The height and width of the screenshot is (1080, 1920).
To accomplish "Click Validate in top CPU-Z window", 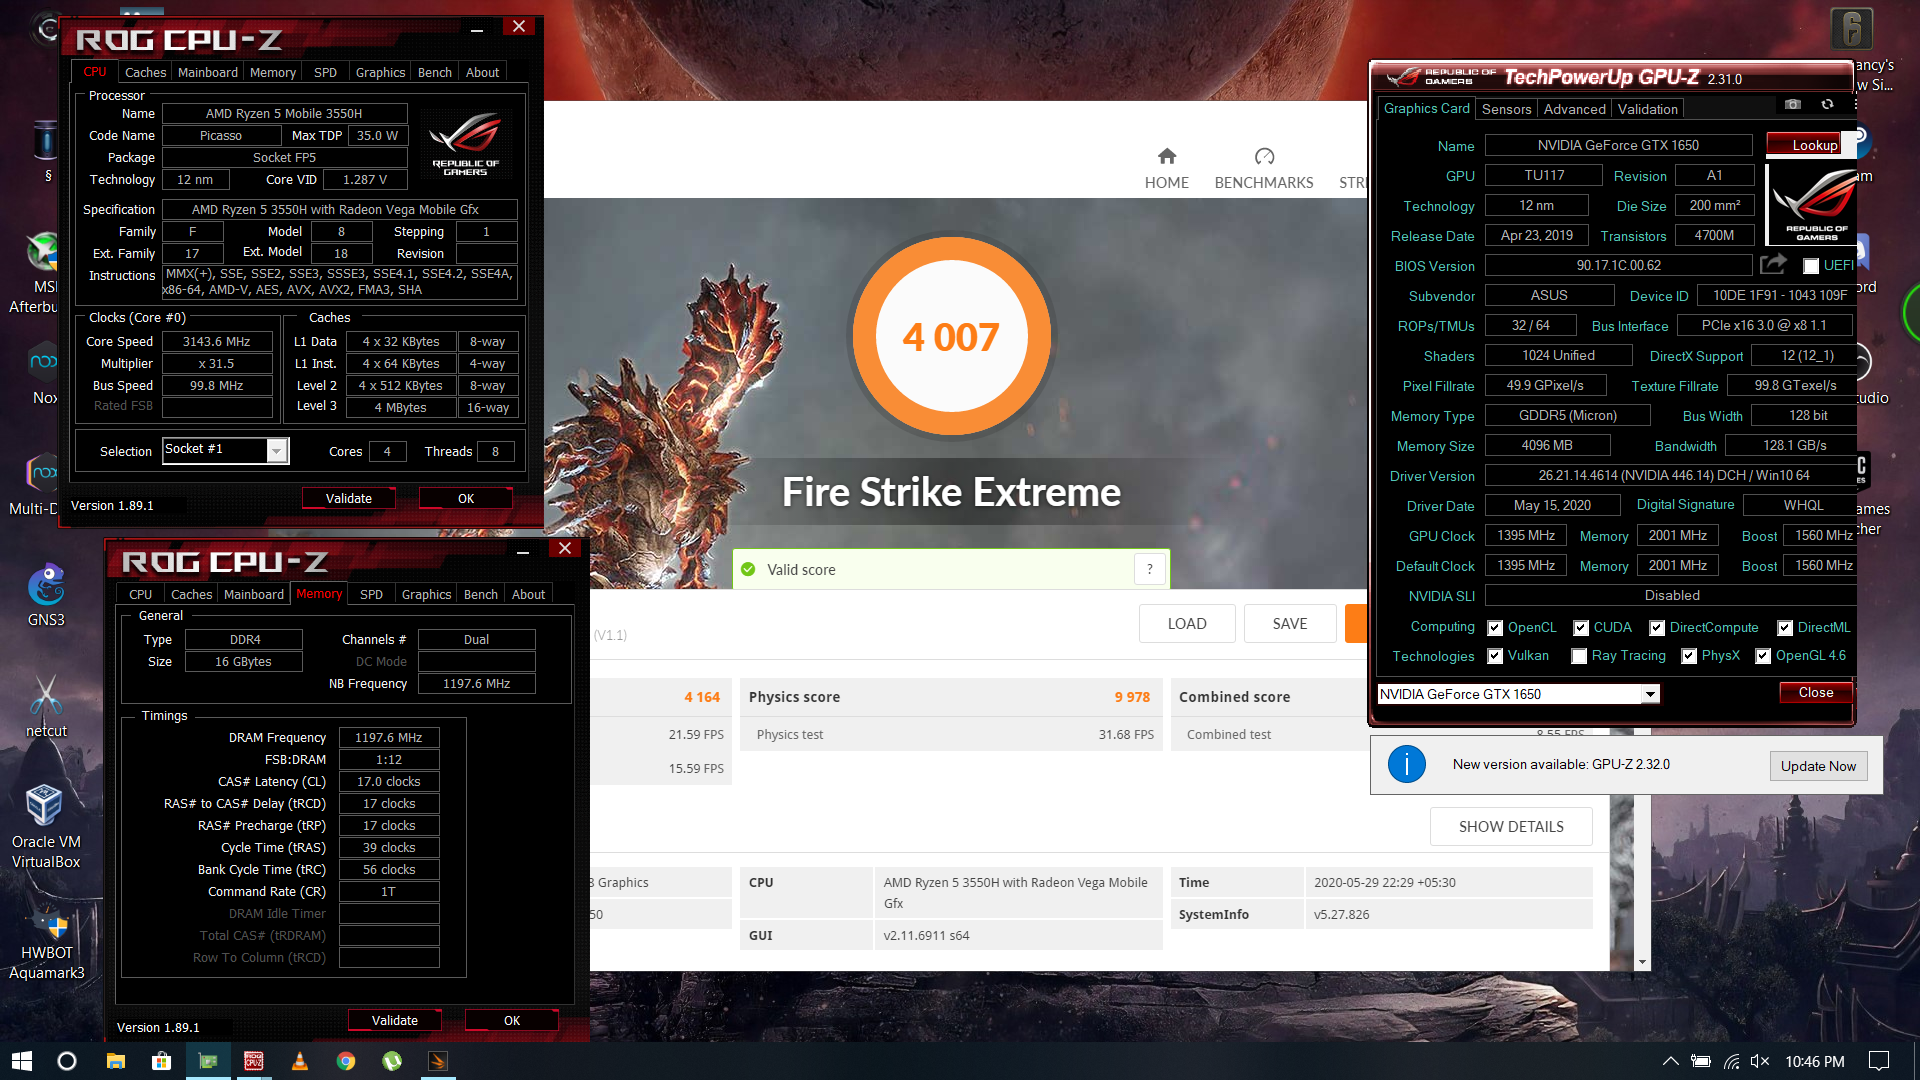I will 348,498.
